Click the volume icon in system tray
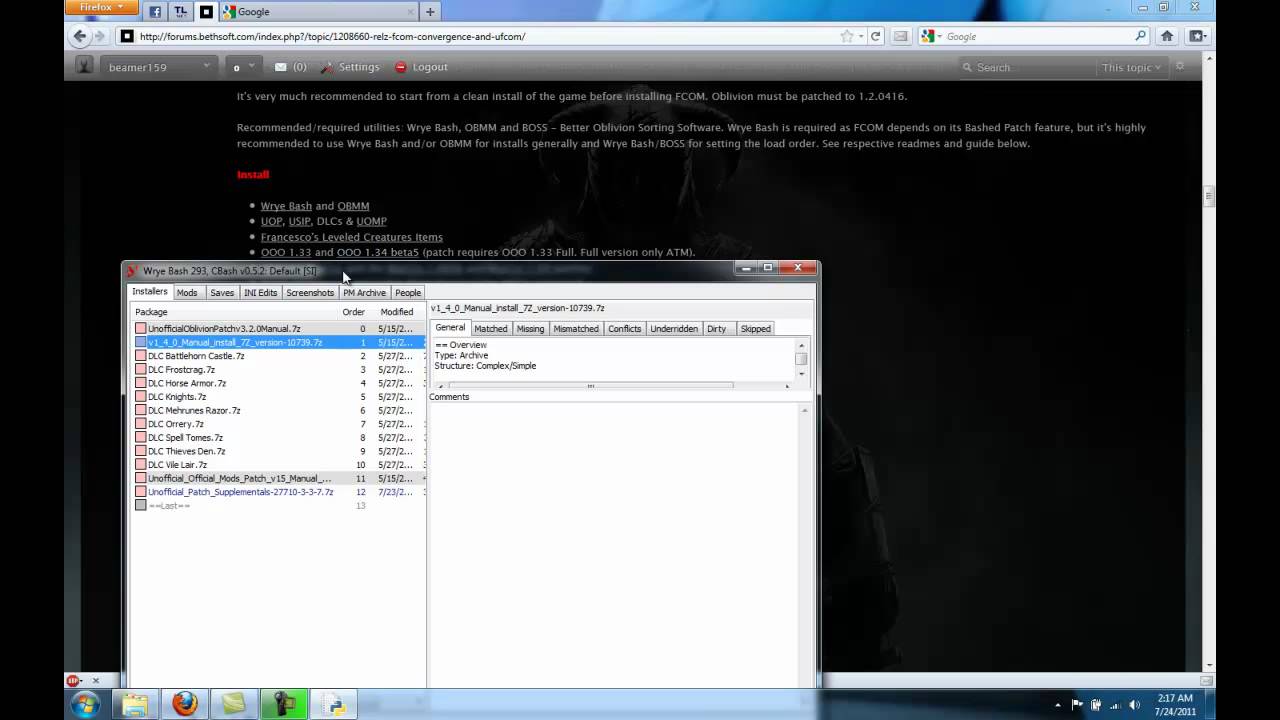Screen dimensions: 1280x720 pyautogui.click(x=1137, y=705)
